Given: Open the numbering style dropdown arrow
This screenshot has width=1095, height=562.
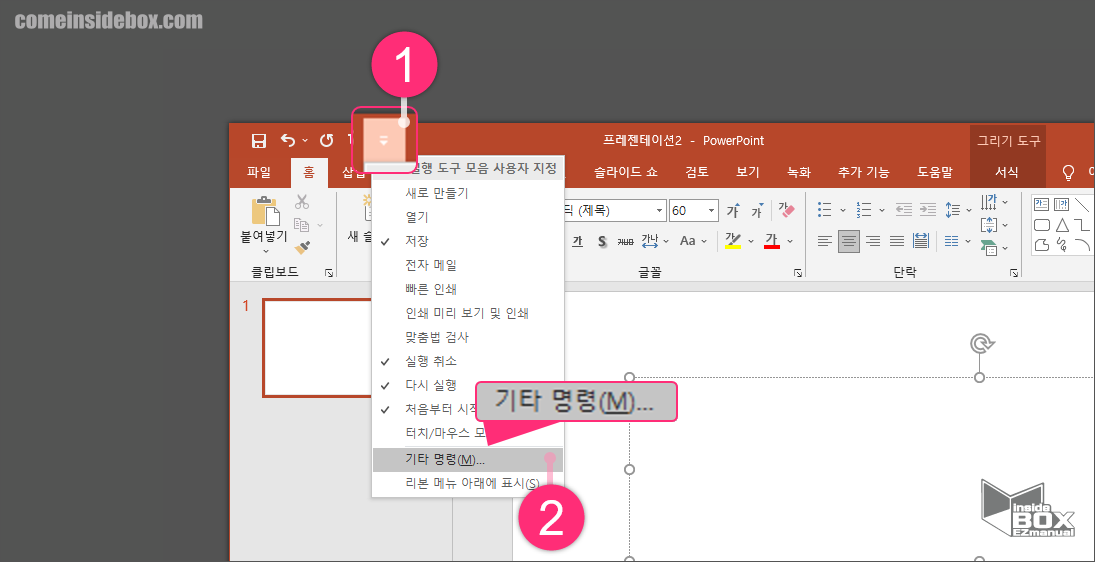Looking at the screenshot, I should pos(881,210).
